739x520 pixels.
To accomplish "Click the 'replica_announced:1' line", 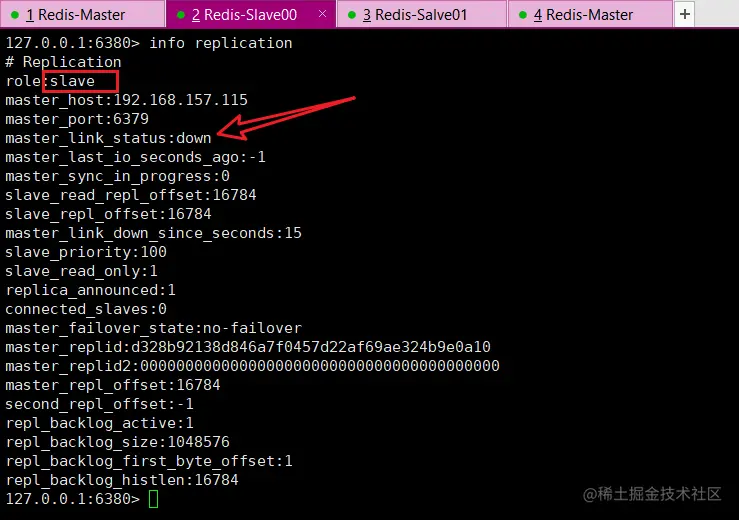I will pyautogui.click(x=90, y=290).
